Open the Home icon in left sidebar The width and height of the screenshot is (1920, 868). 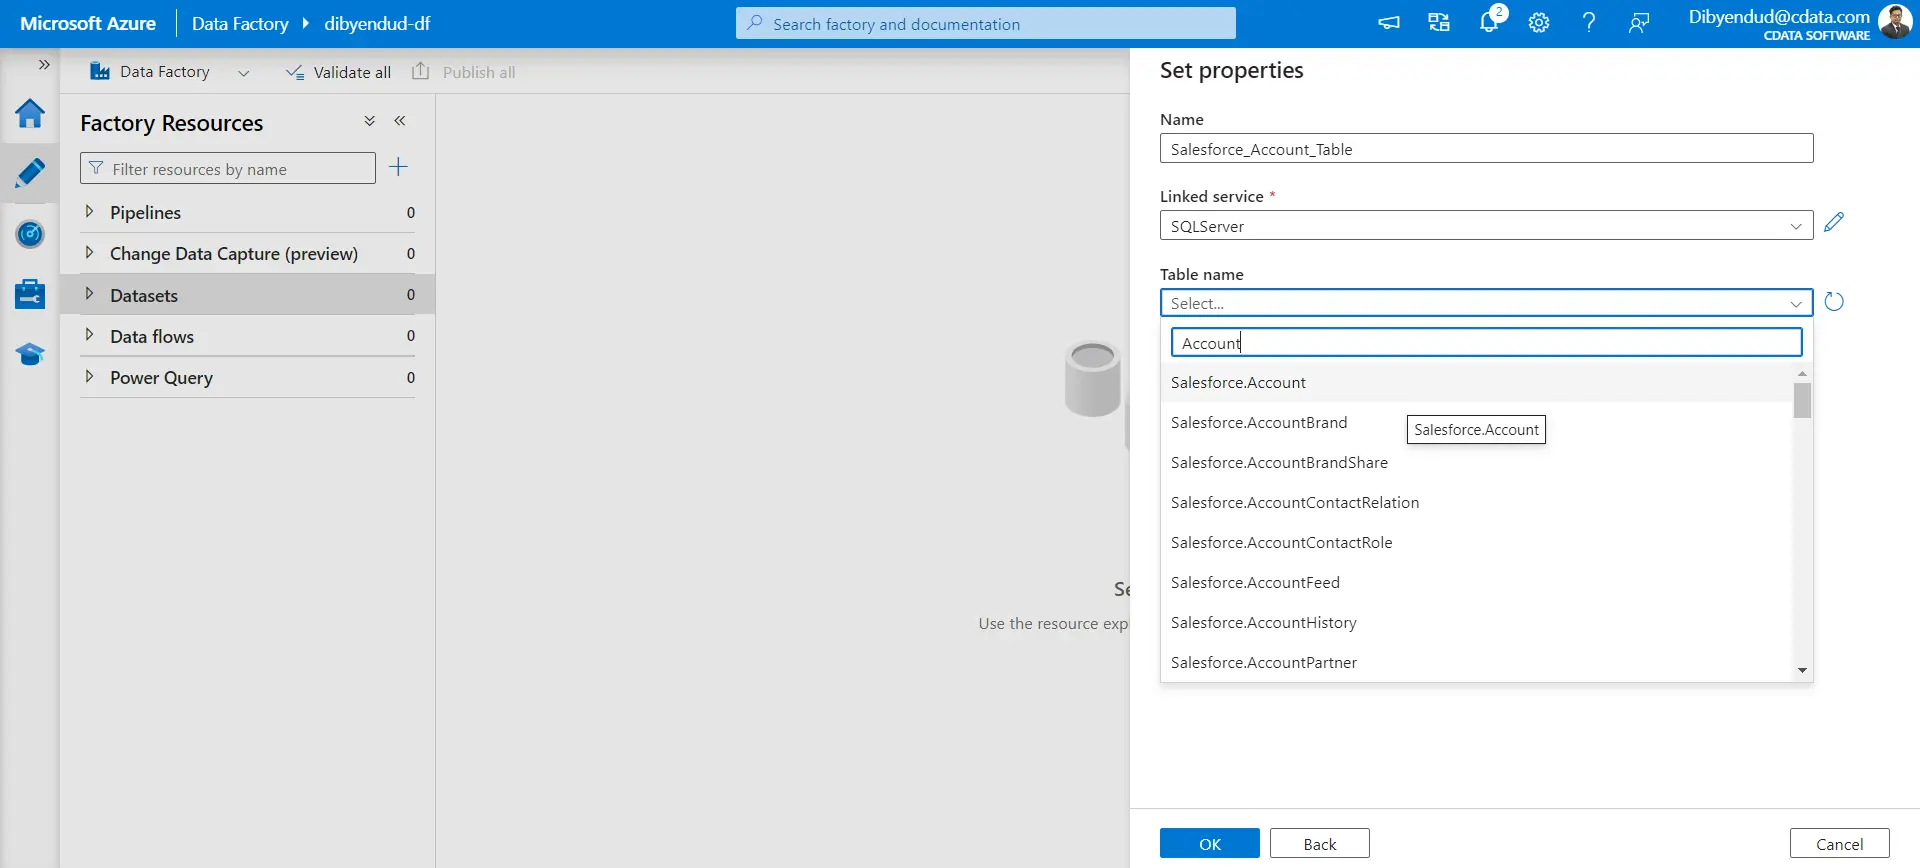pyautogui.click(x=30, y=113)
